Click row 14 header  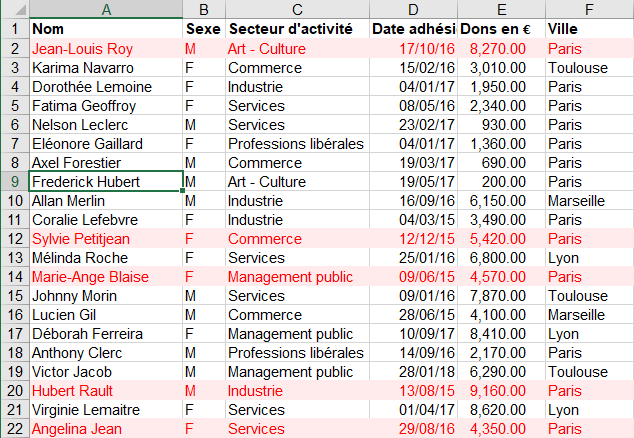pyautogui.click(x=14, y=277)
